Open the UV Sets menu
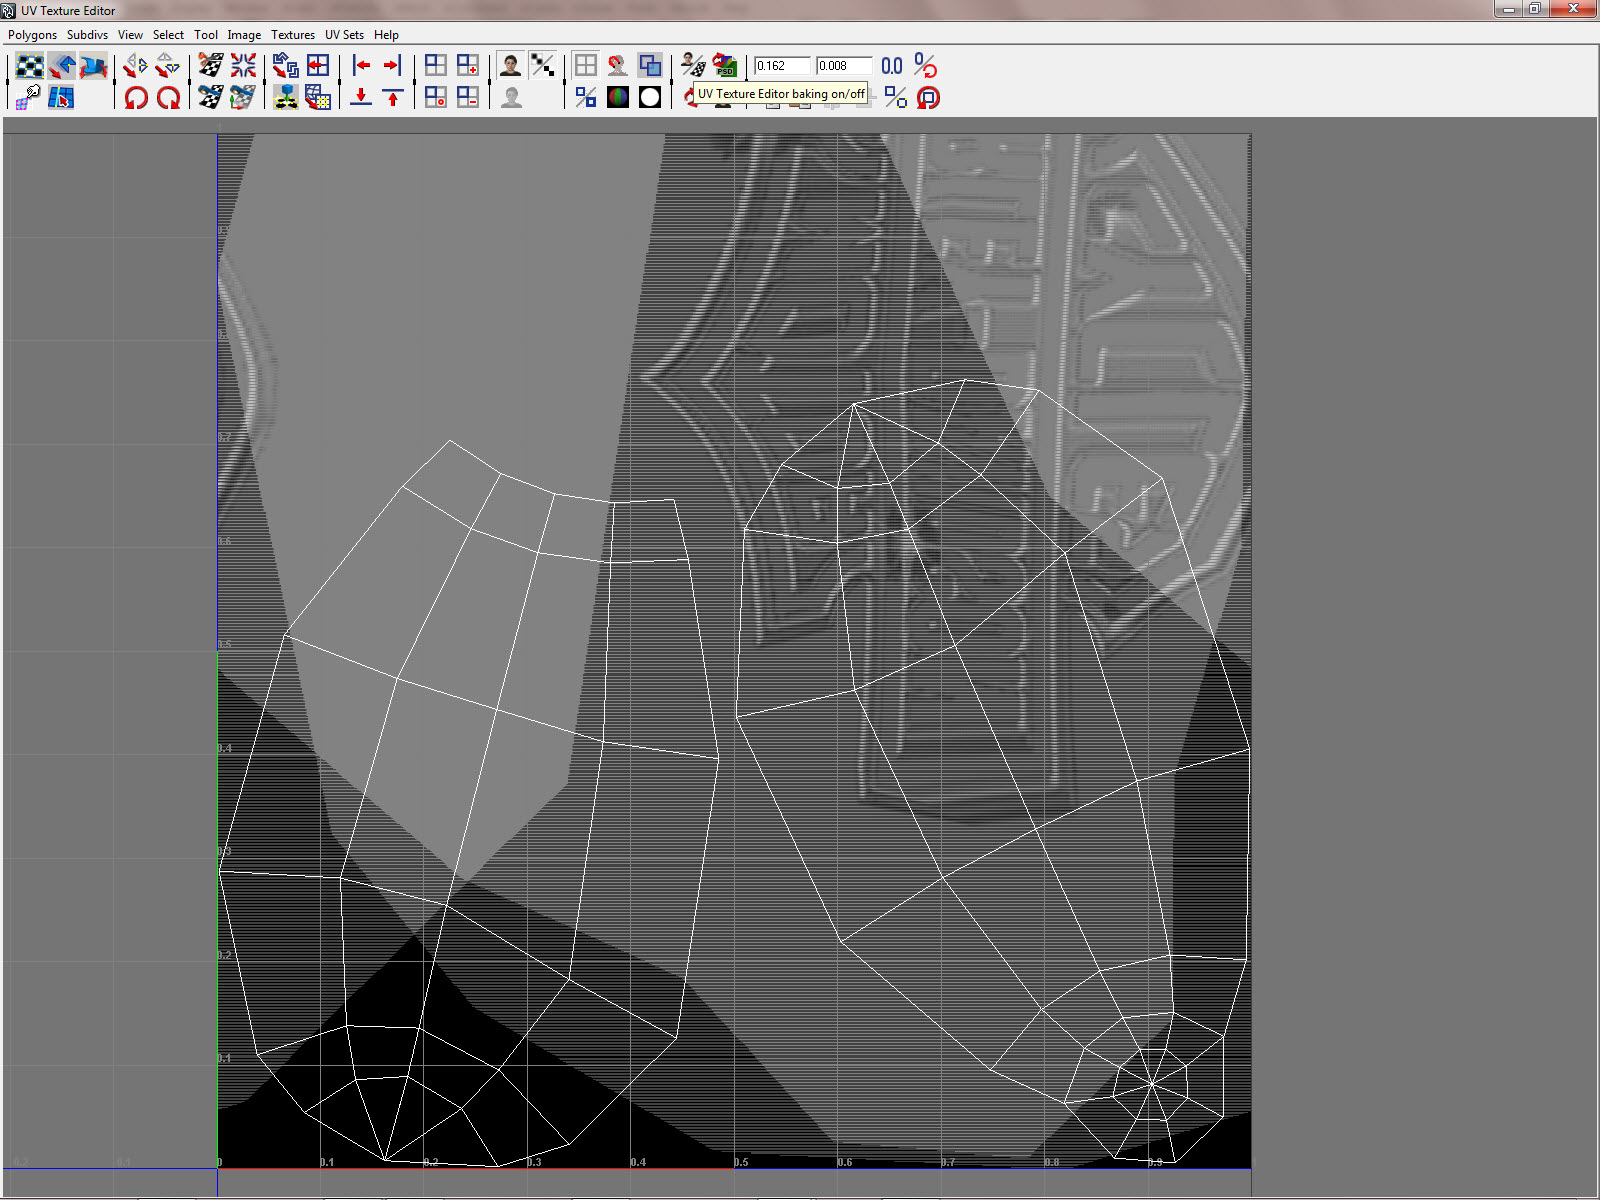 coord(344,35)
